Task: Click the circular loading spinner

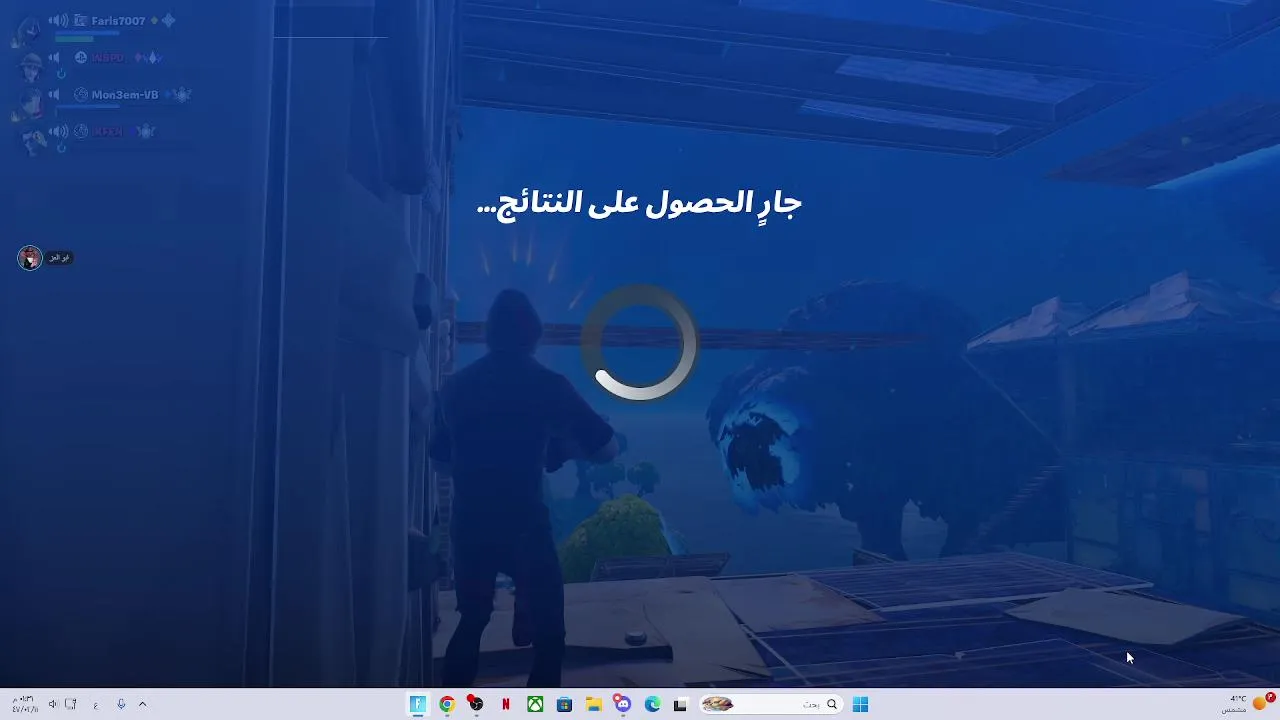Action: tap(640, 343)
